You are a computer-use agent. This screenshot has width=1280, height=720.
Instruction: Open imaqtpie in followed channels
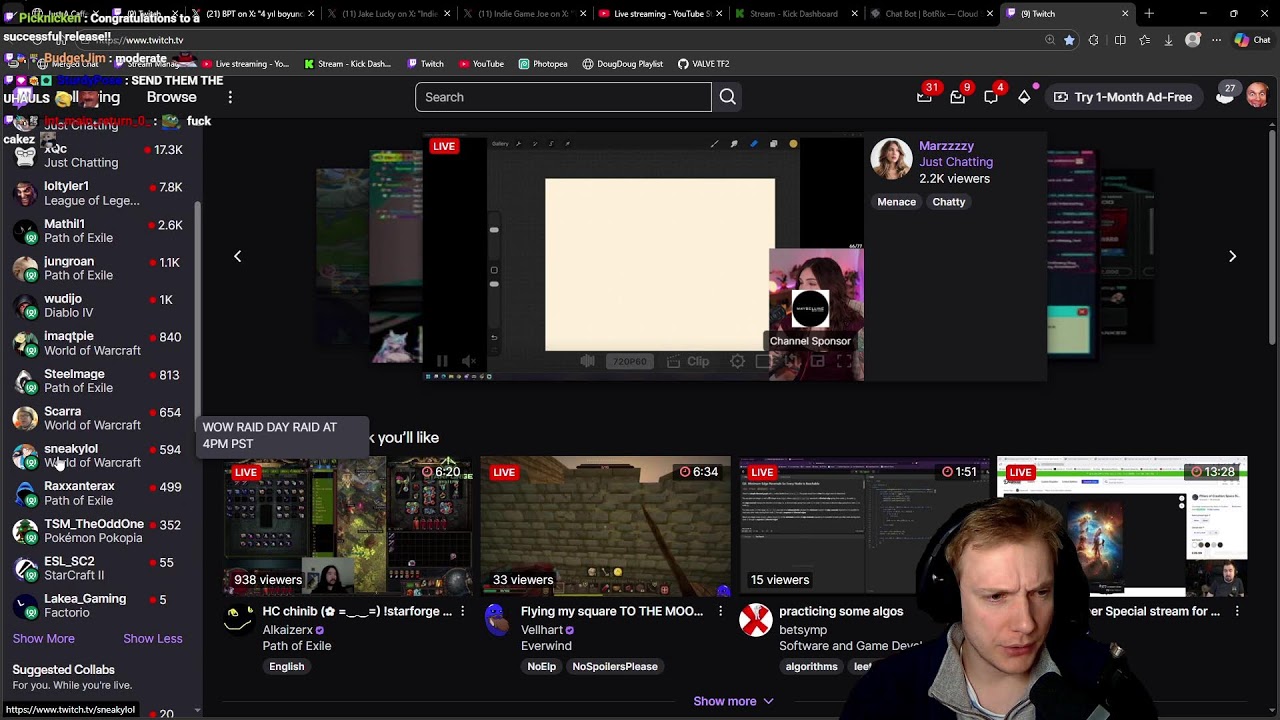tap(98, 343)
